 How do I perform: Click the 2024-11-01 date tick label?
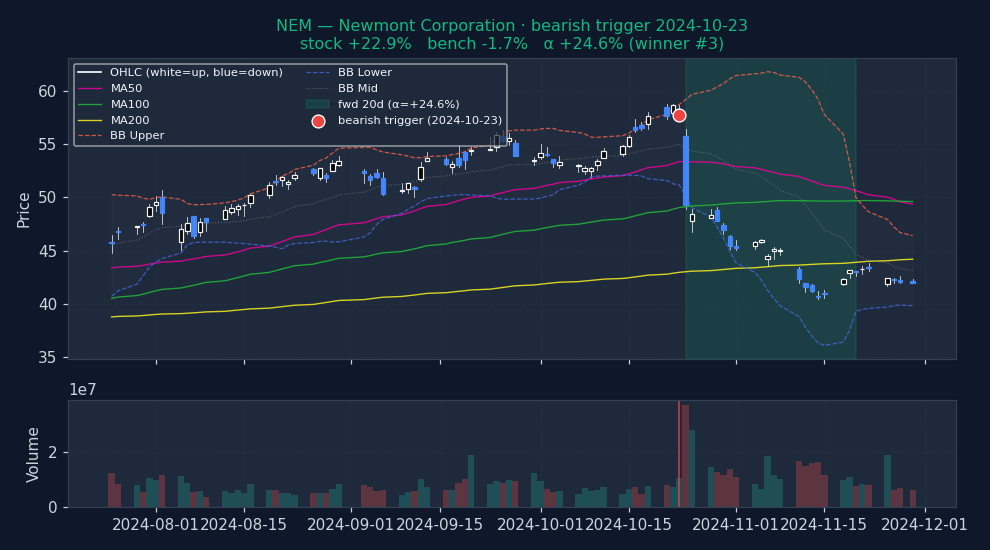(x=735, y=525)
